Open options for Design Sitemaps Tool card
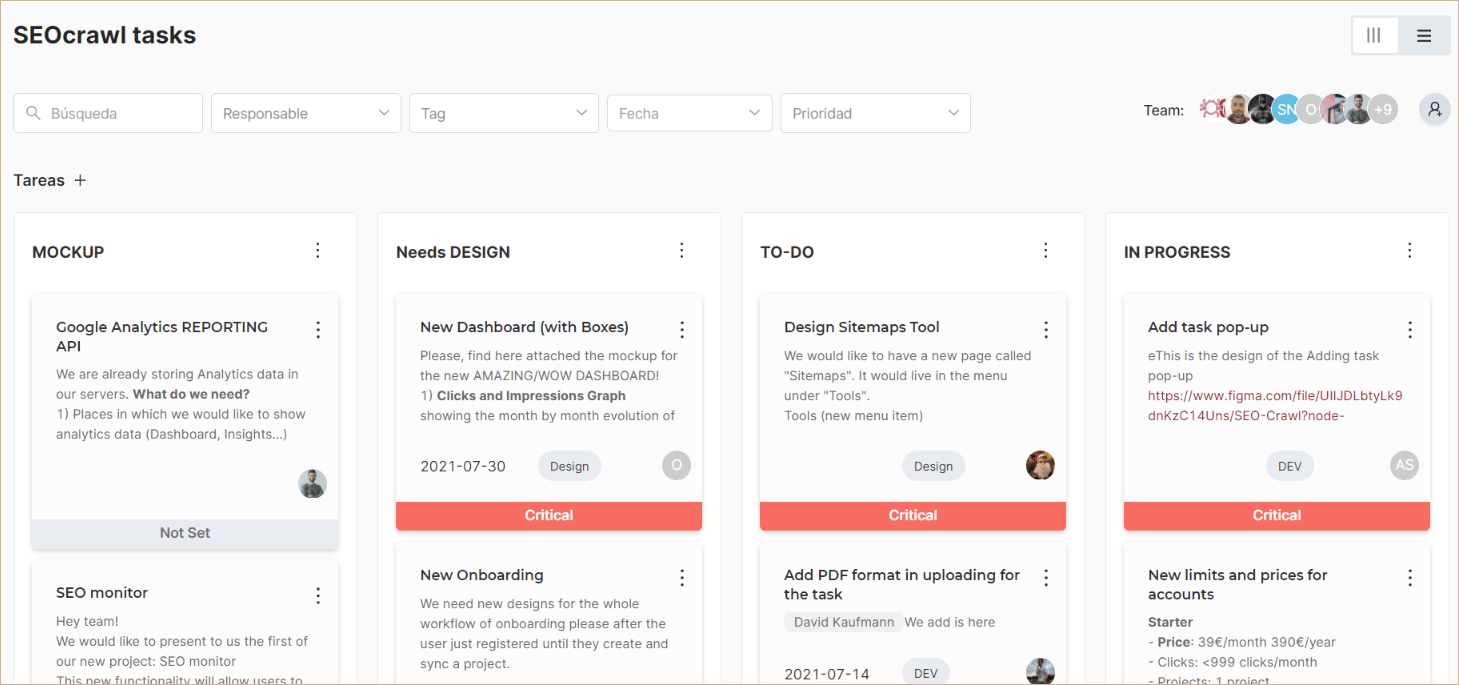 coord(1046,329)
